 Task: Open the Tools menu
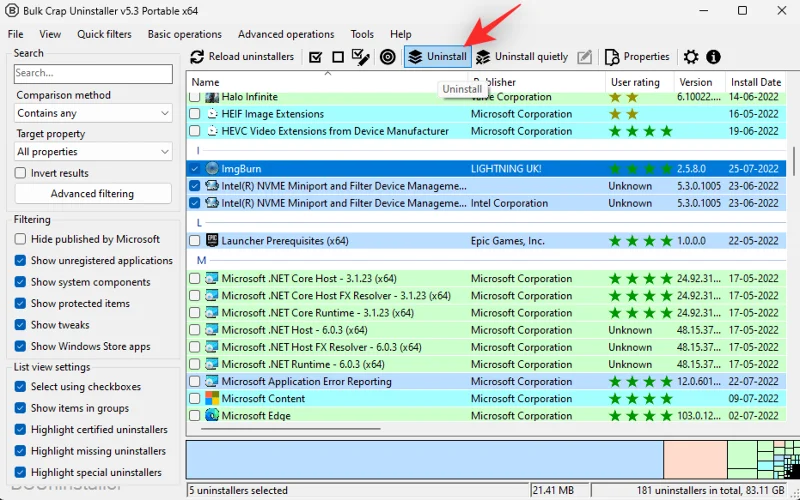click(362, 34)
